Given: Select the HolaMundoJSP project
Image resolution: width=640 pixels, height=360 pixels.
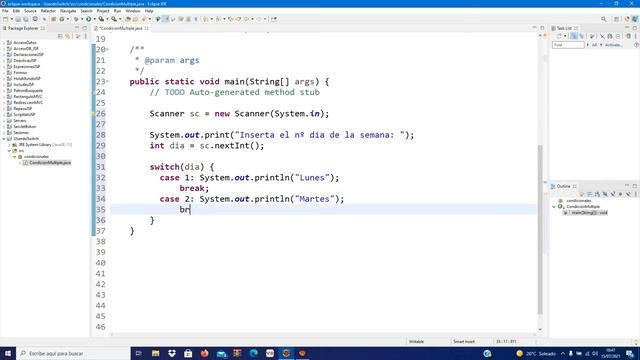Looking at the screenshot, I should [x=27, y=79].
